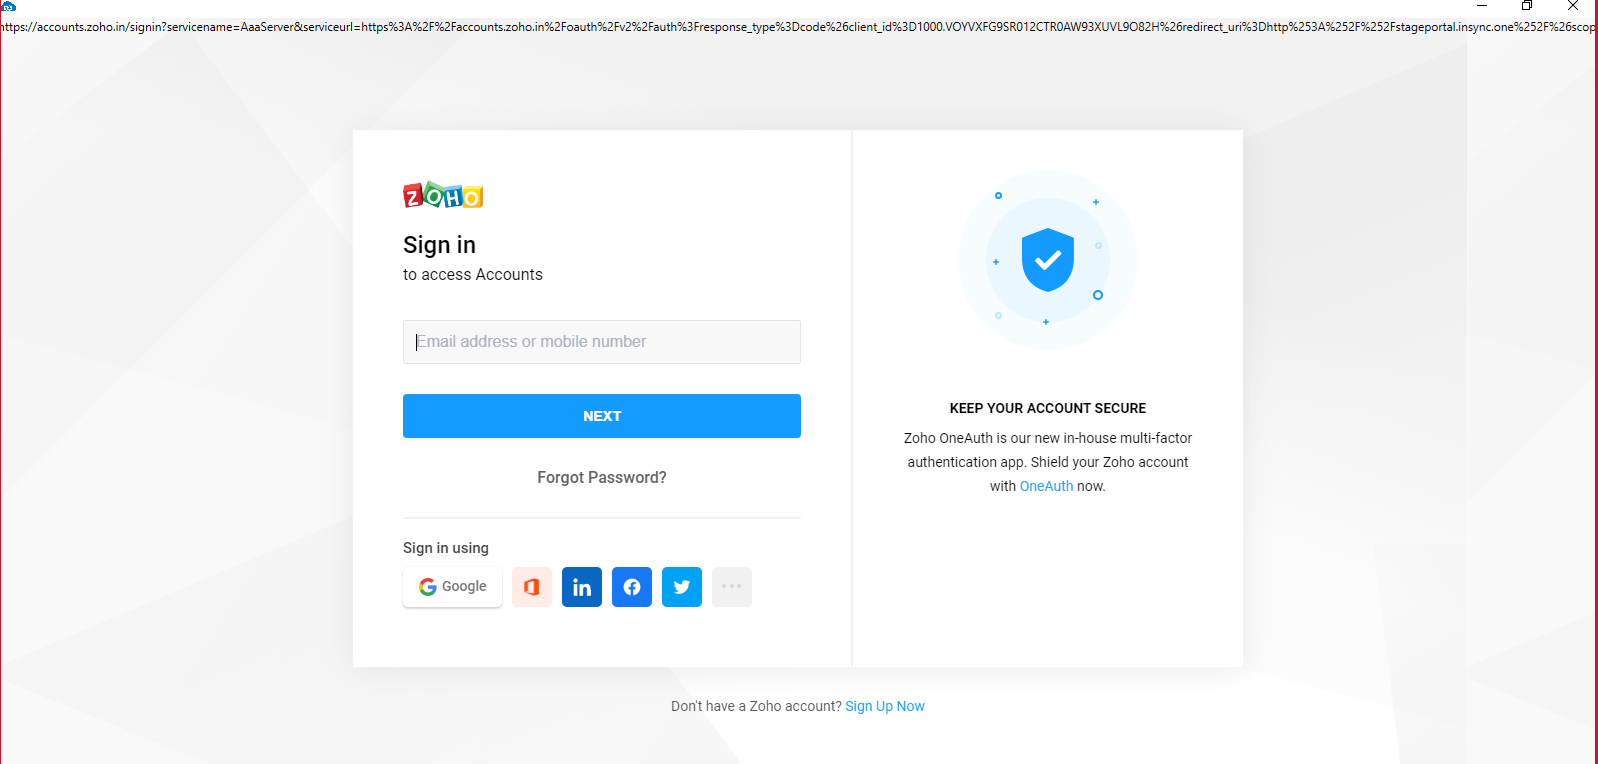Sign in with the Facebook icon
This screenshot has width=1598, height=764.
coord(632,587)
